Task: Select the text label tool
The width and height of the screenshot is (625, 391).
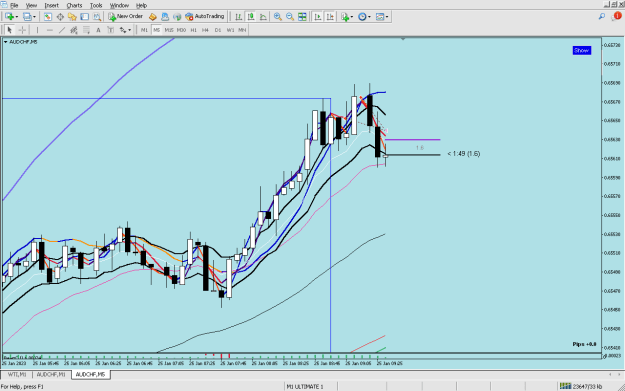Action: point(110,30)
